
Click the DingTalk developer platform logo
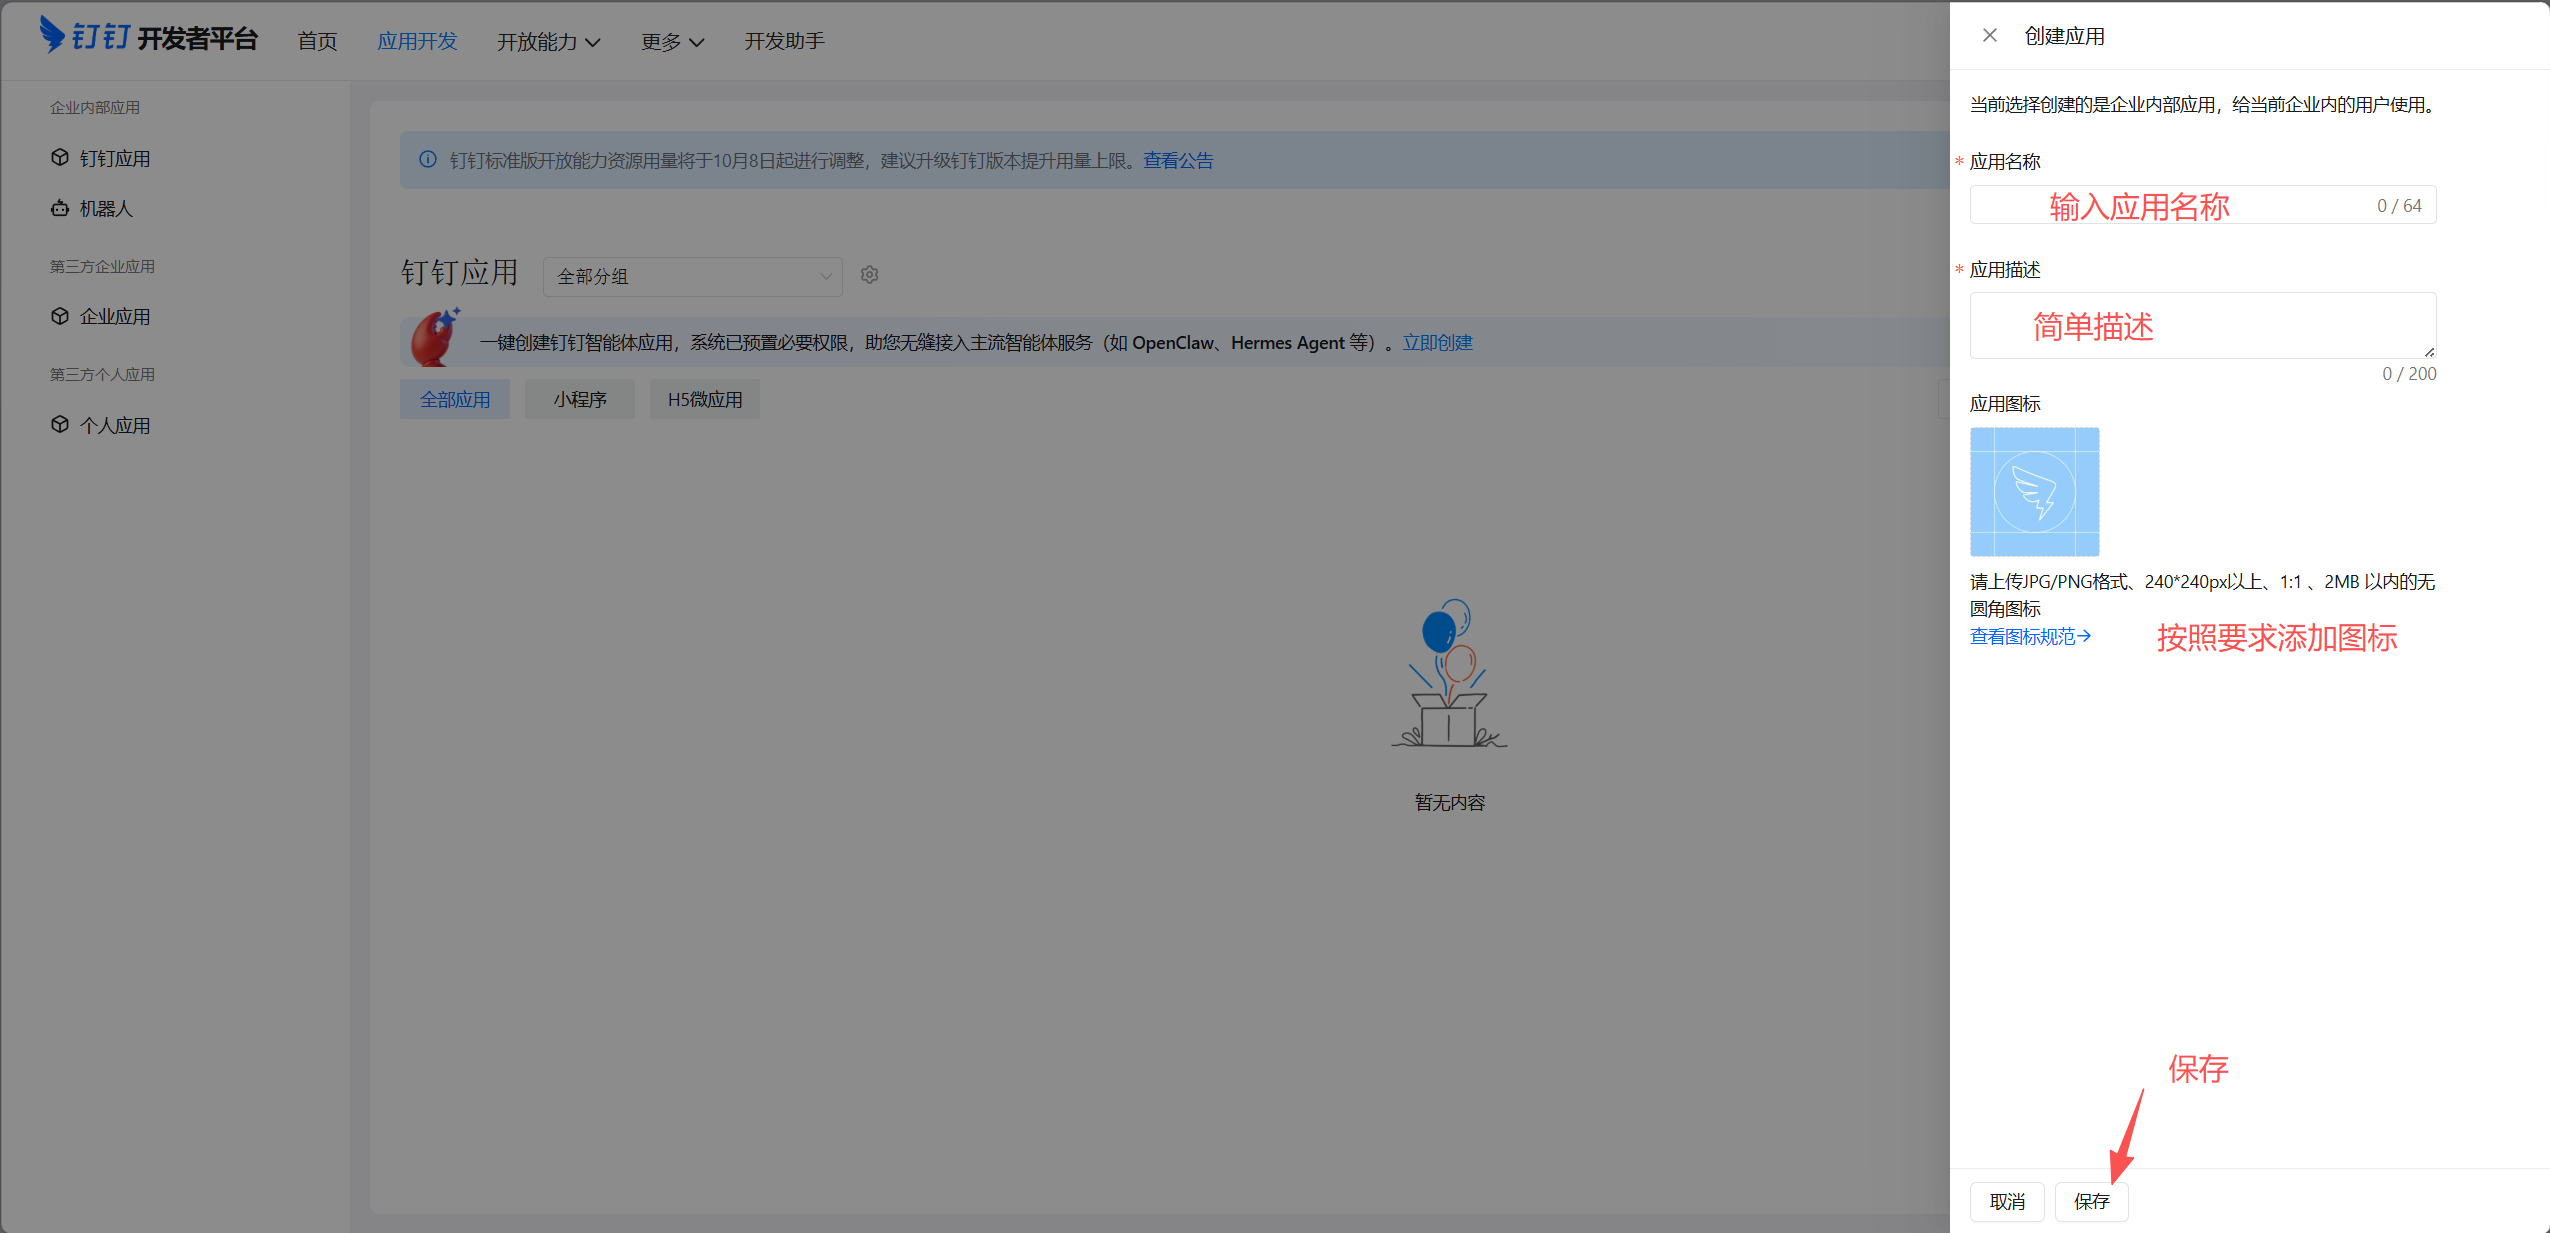148,36
